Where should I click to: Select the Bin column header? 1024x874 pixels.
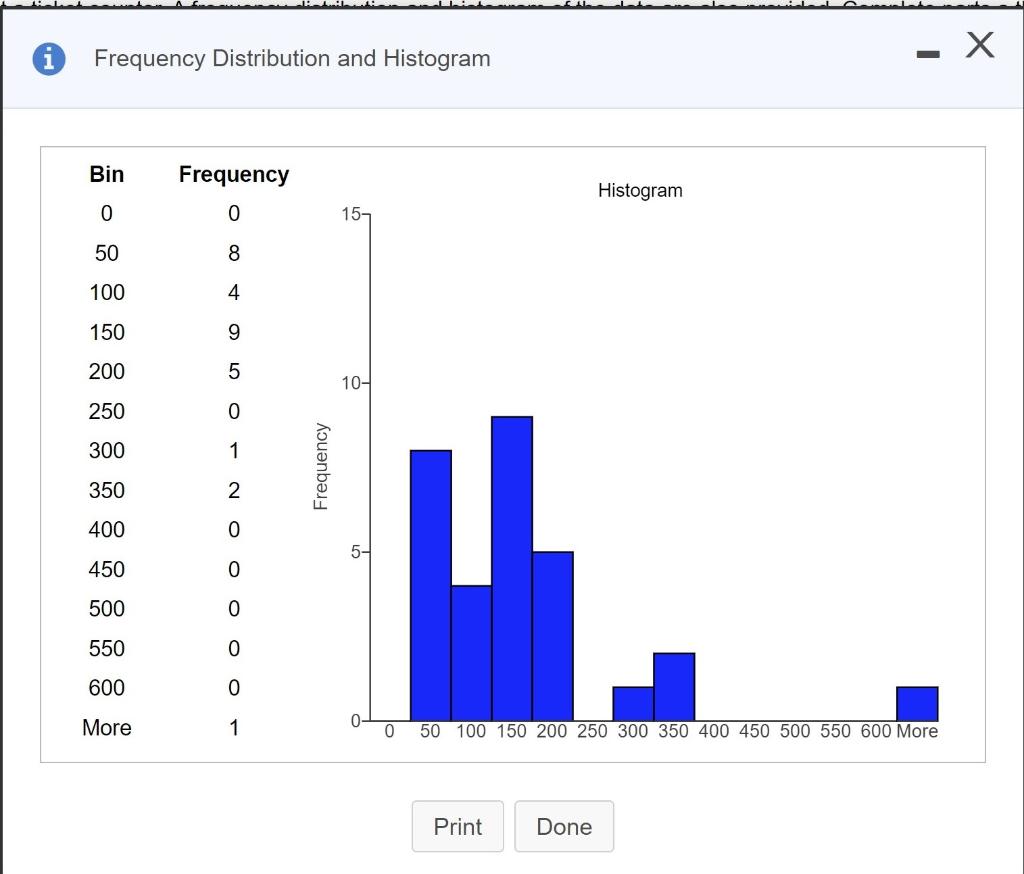105,174
